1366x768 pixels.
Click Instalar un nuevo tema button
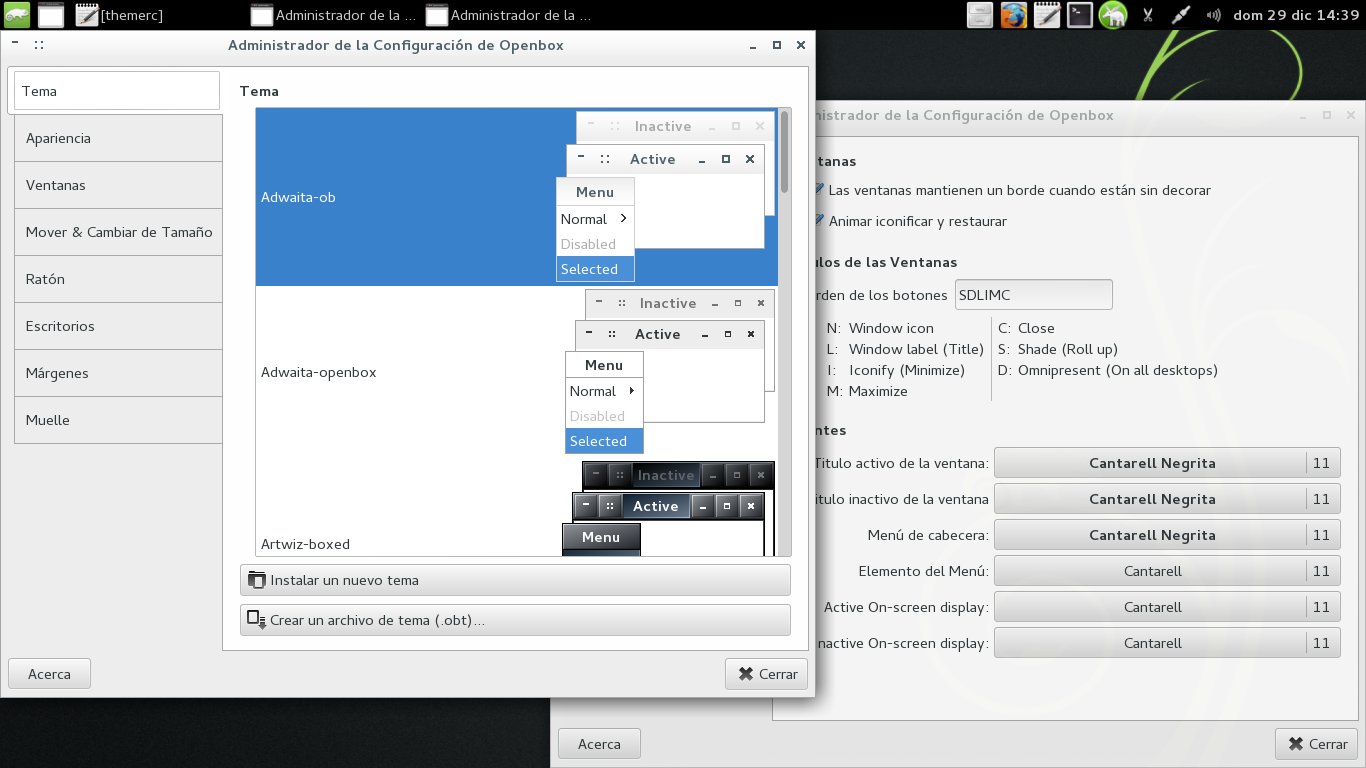(515, 580)
